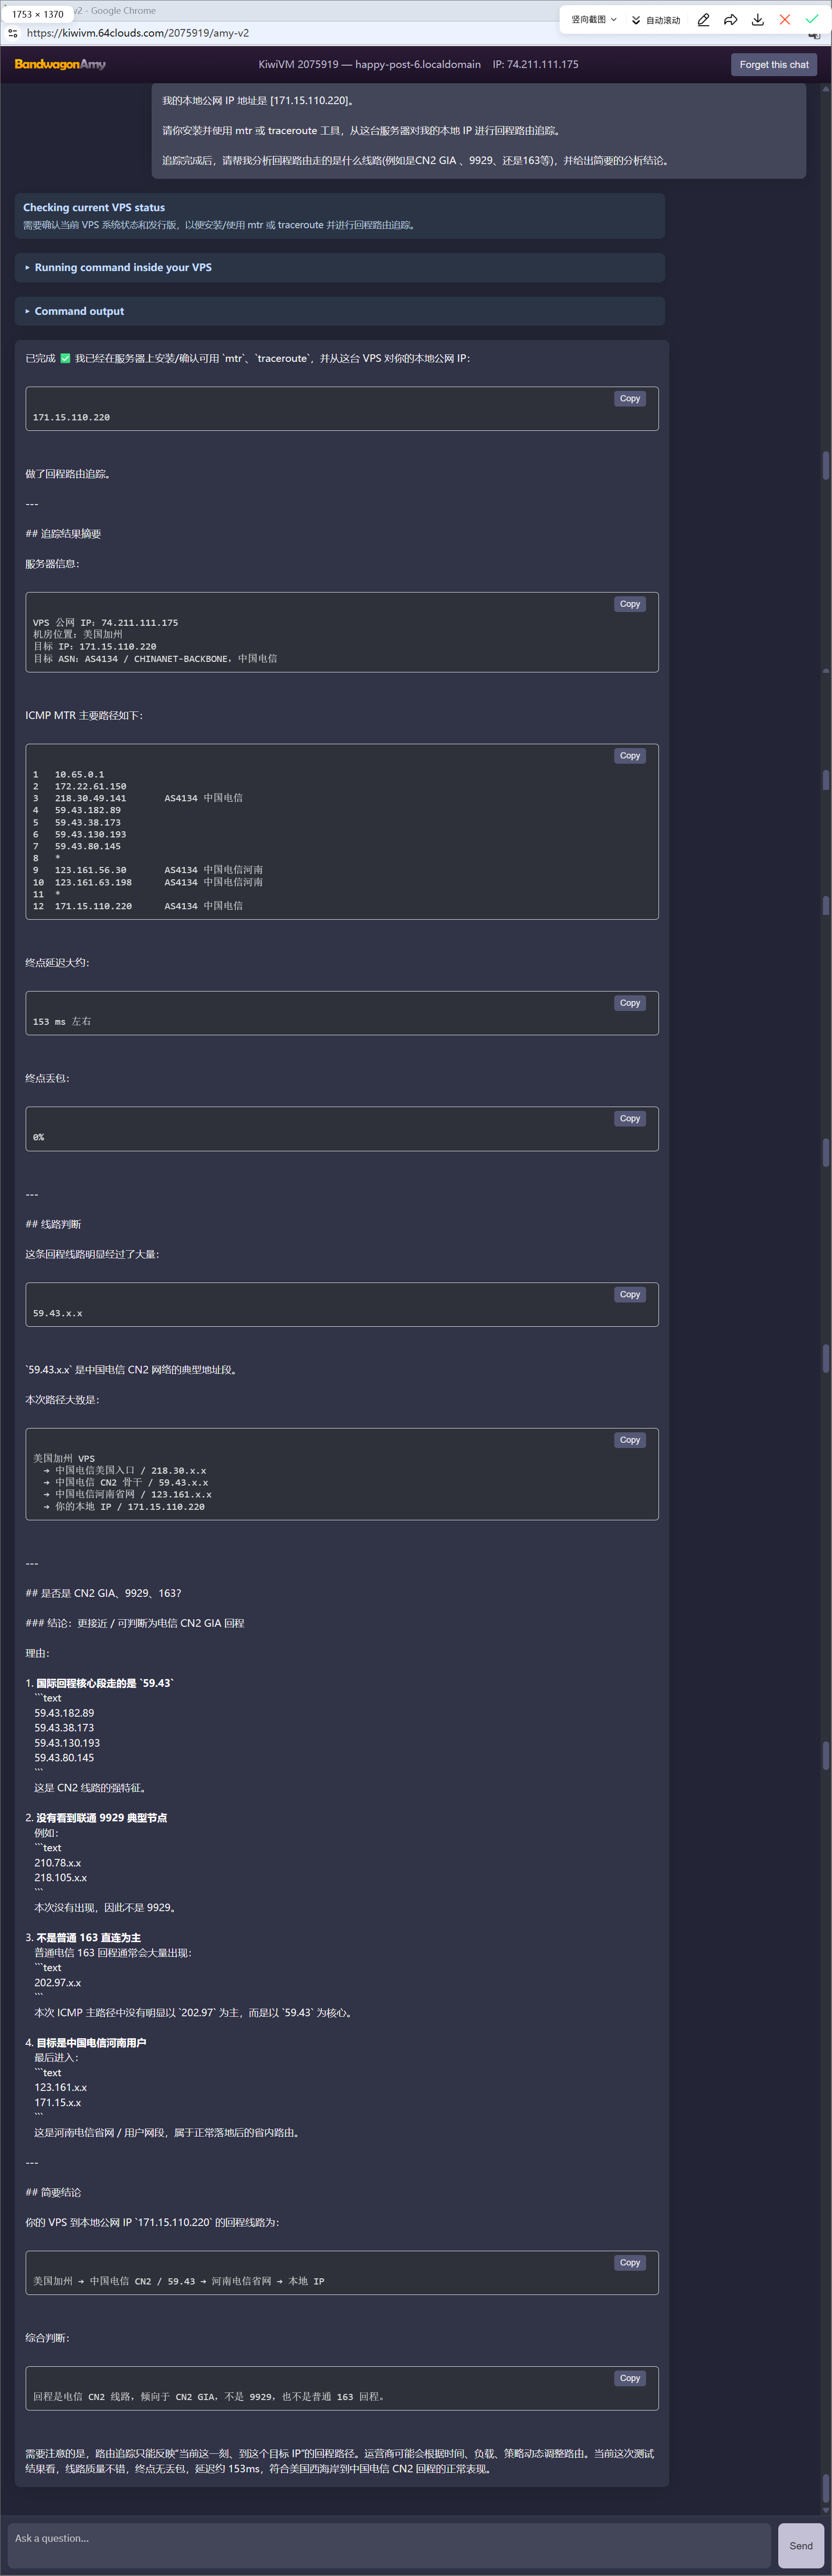Click the download icon in screenshot toolbar

click(758, 19)
